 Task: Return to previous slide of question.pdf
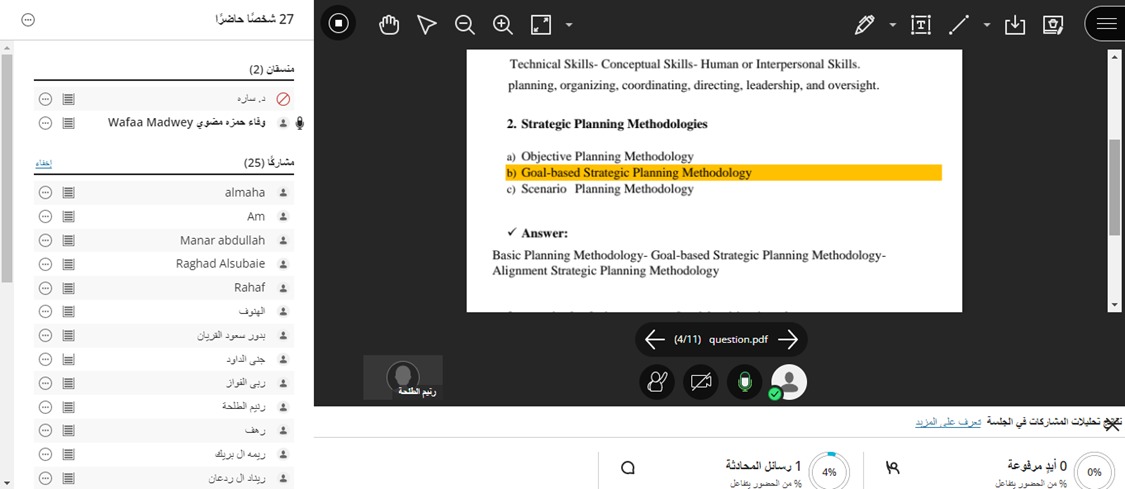click(655, 340)
